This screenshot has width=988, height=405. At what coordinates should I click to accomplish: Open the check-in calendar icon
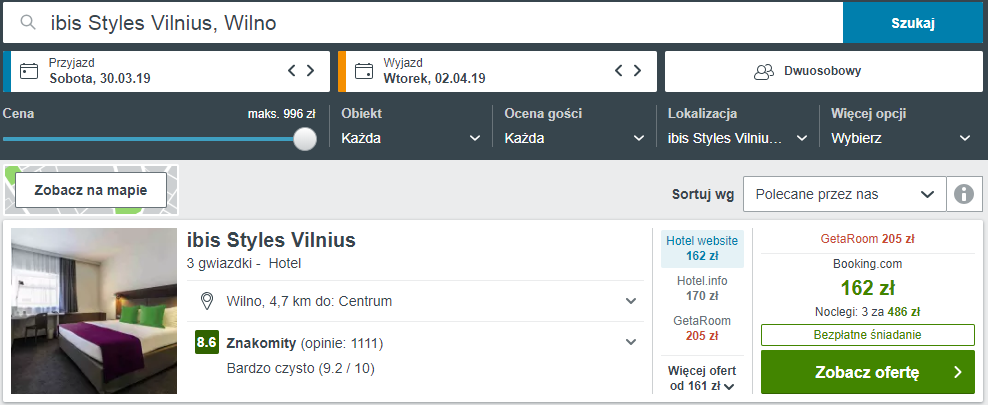pos(29,71)
